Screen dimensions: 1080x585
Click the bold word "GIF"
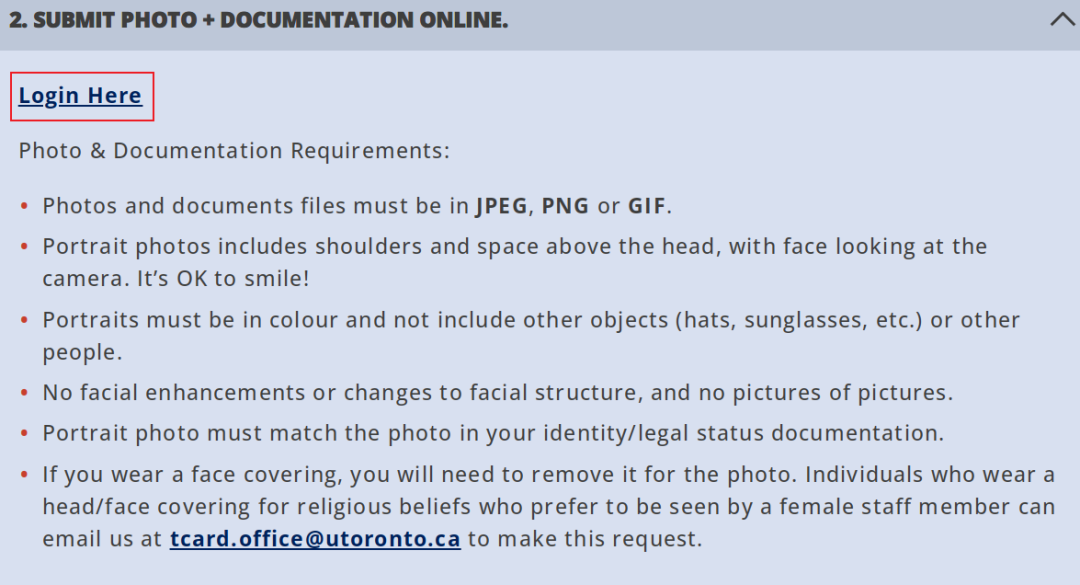(646, 207)
